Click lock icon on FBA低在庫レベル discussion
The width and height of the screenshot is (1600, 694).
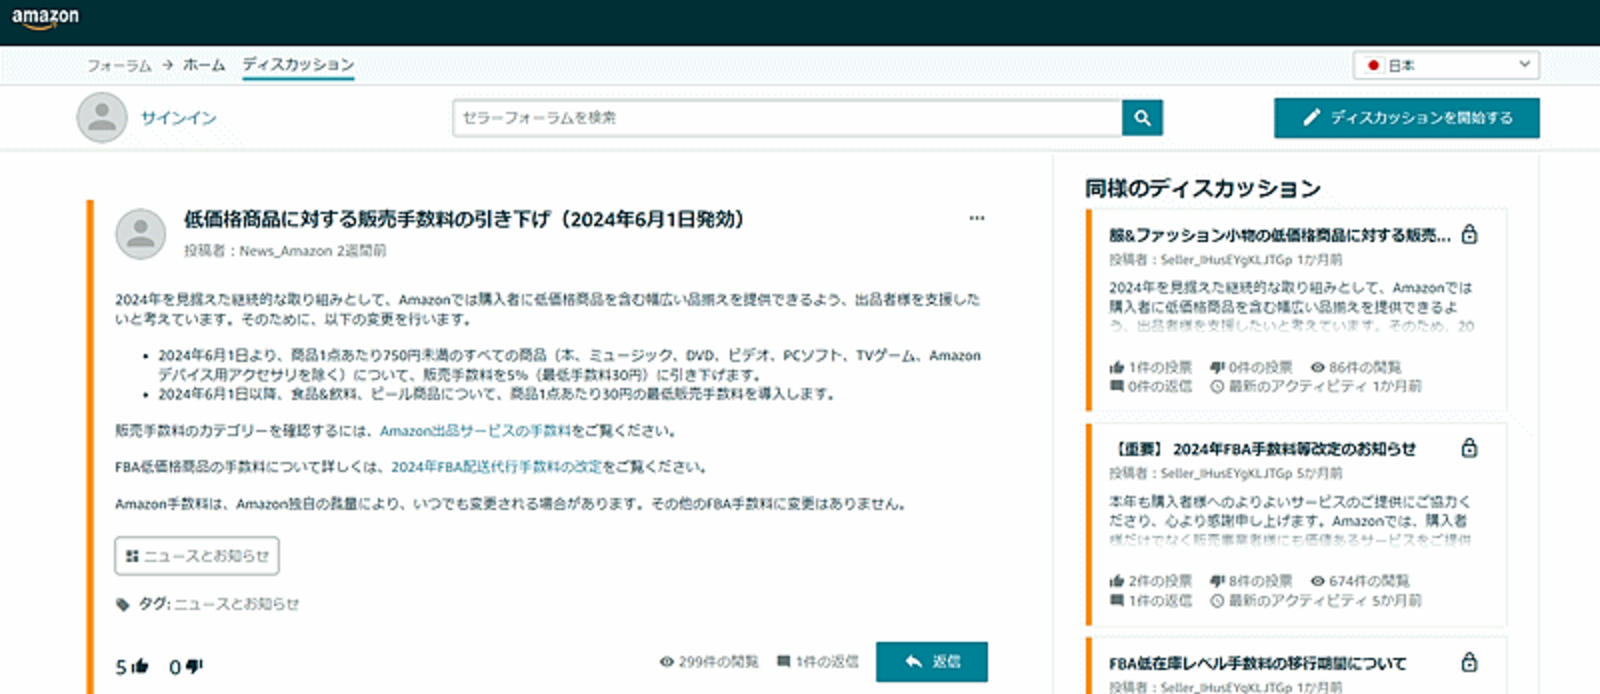pyautogui.click(x=1469, y=662)
